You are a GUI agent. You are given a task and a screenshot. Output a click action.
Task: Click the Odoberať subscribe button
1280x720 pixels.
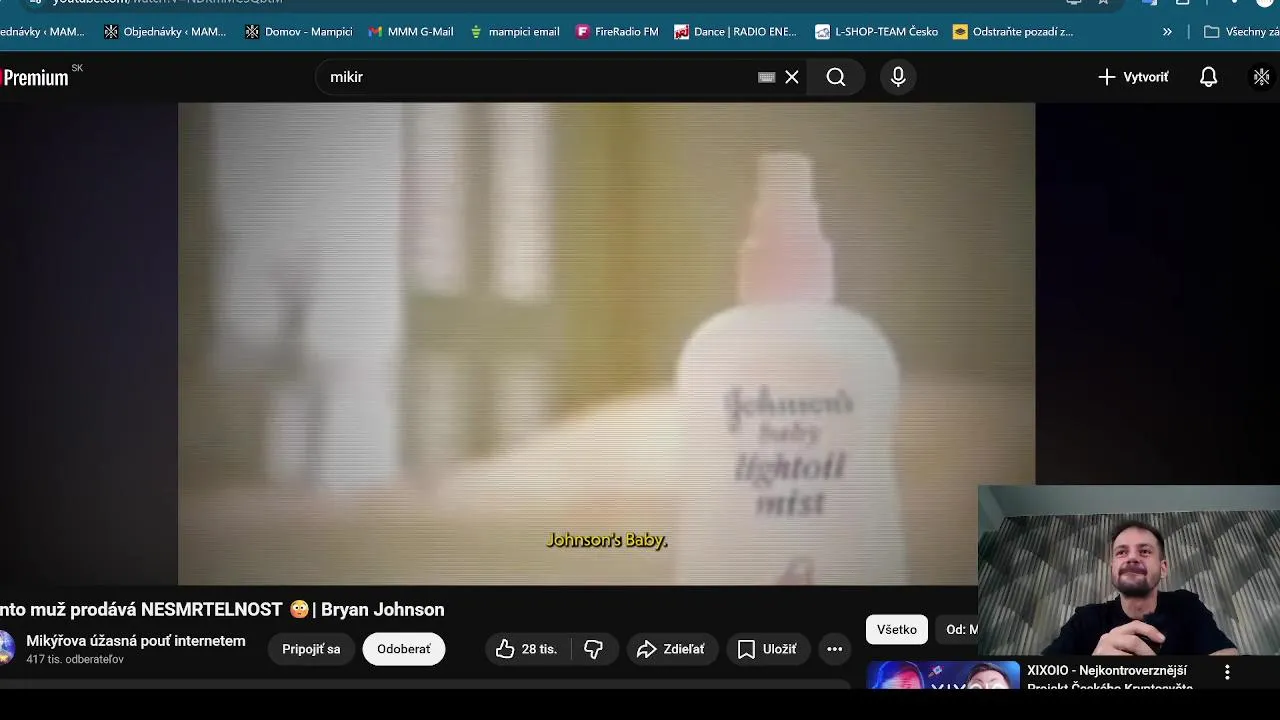click(404, 649)
